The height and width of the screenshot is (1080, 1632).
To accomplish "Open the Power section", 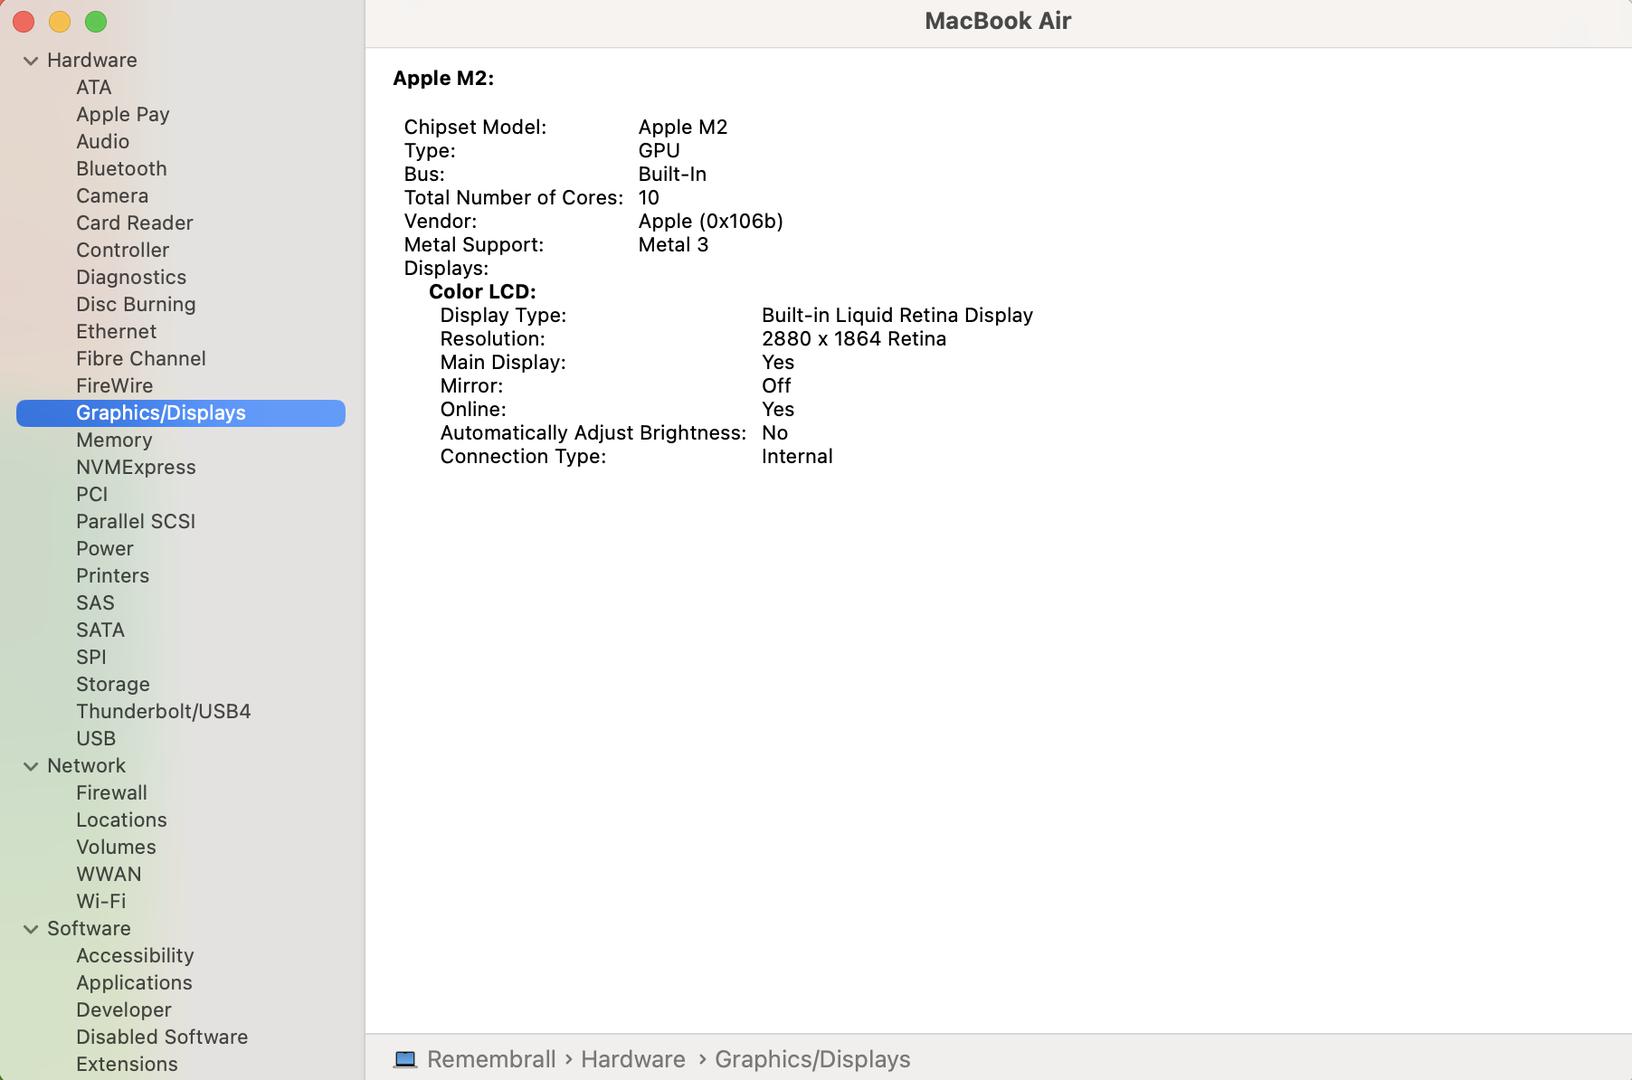I will (x=105, y=548).
